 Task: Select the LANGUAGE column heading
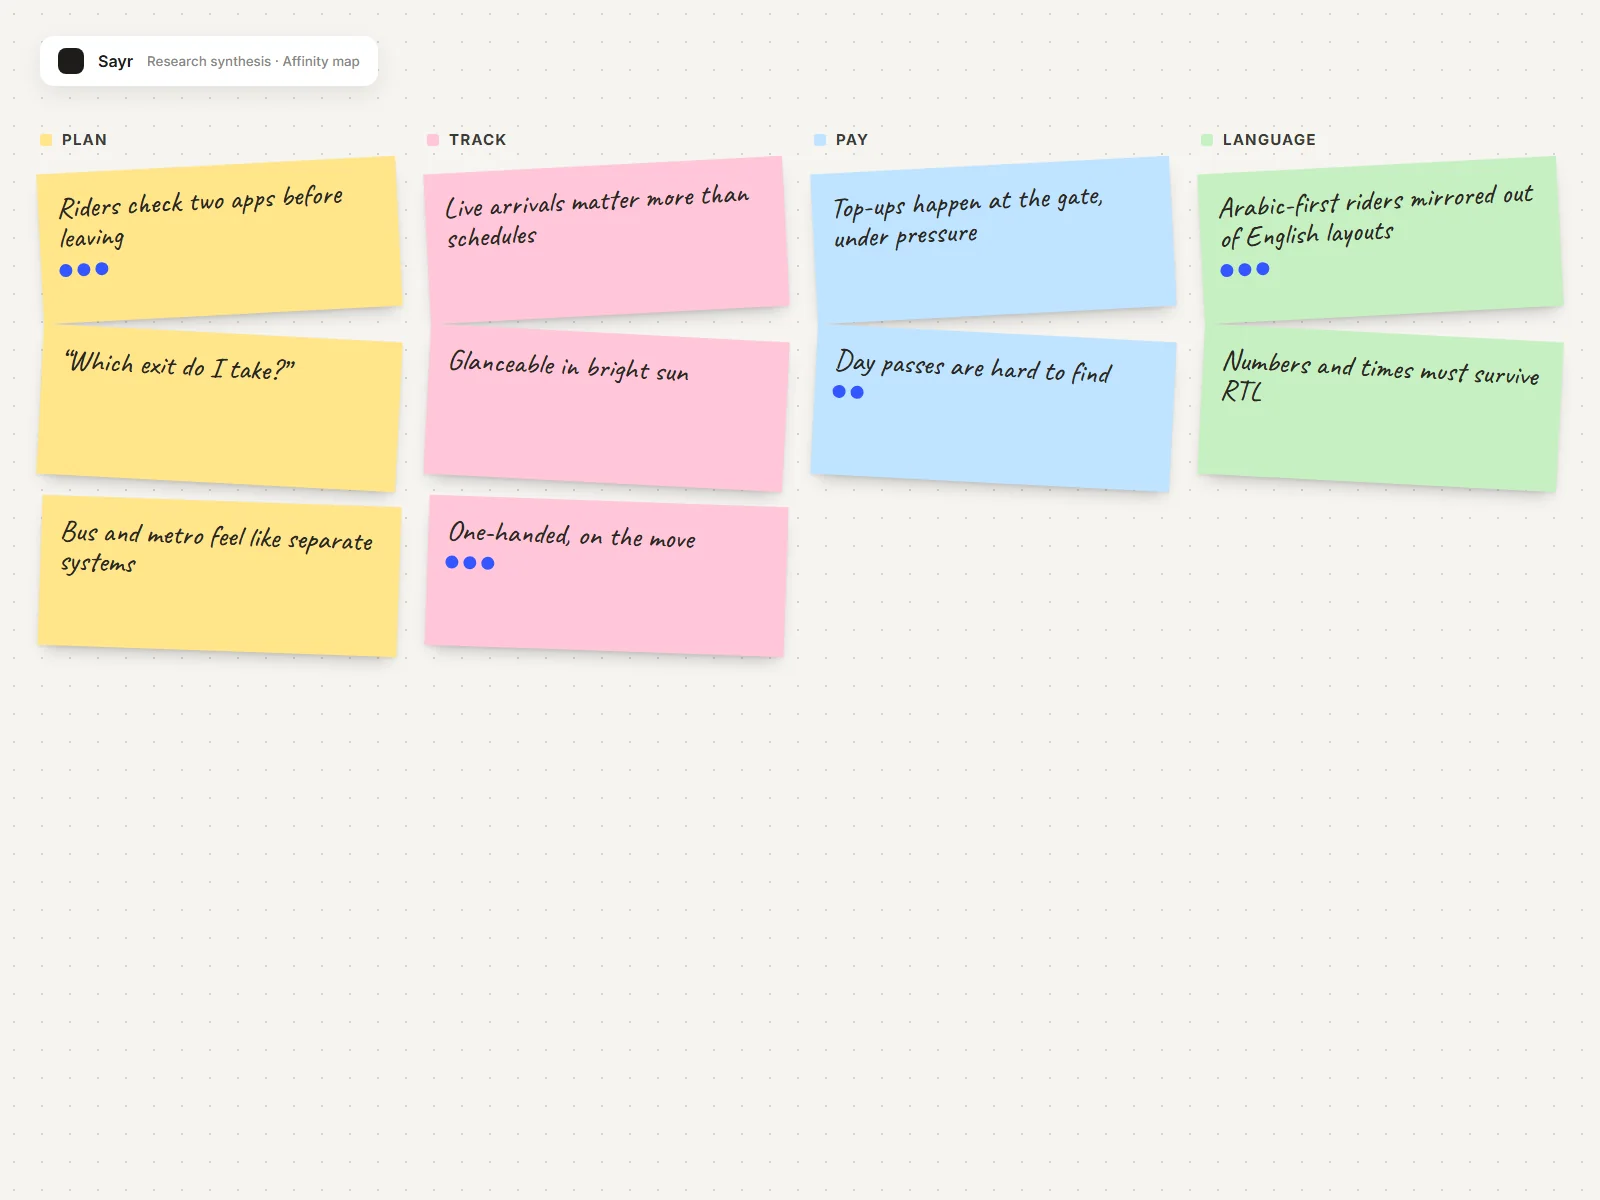click(1269, 140)
